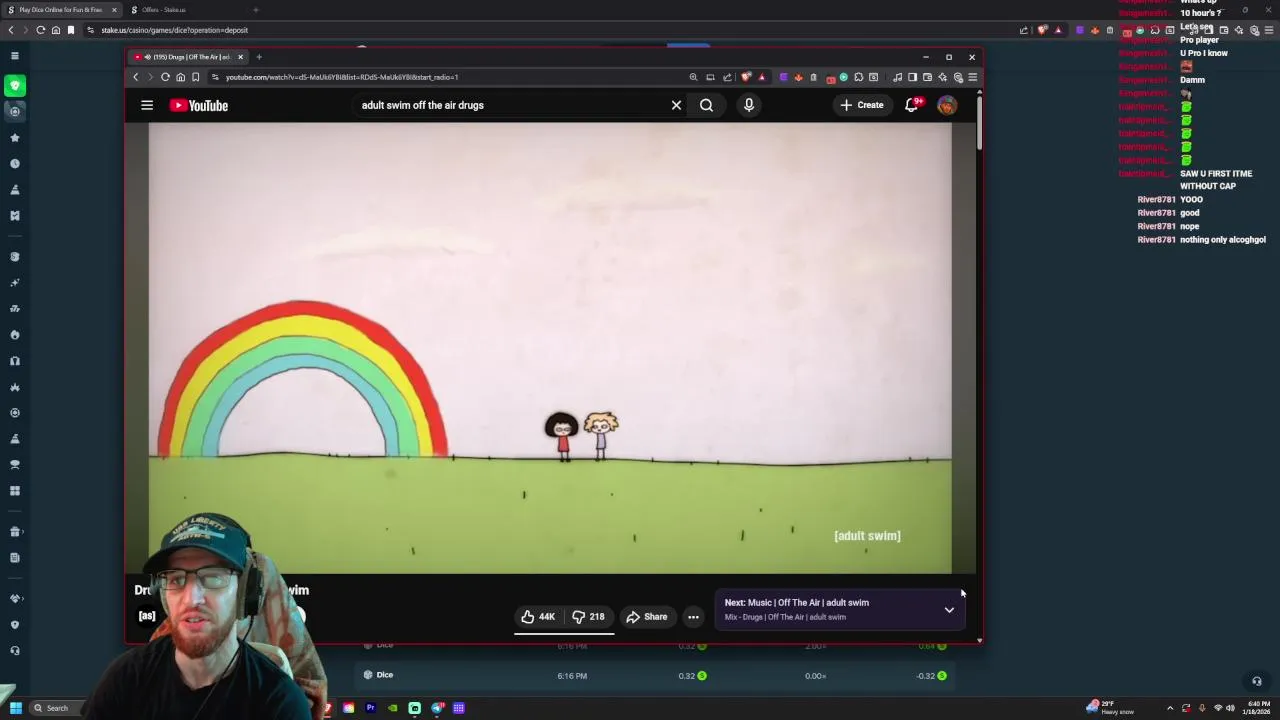Dislike the video showing 218
The image size is (1280, 720).
(x=588, y=617)
